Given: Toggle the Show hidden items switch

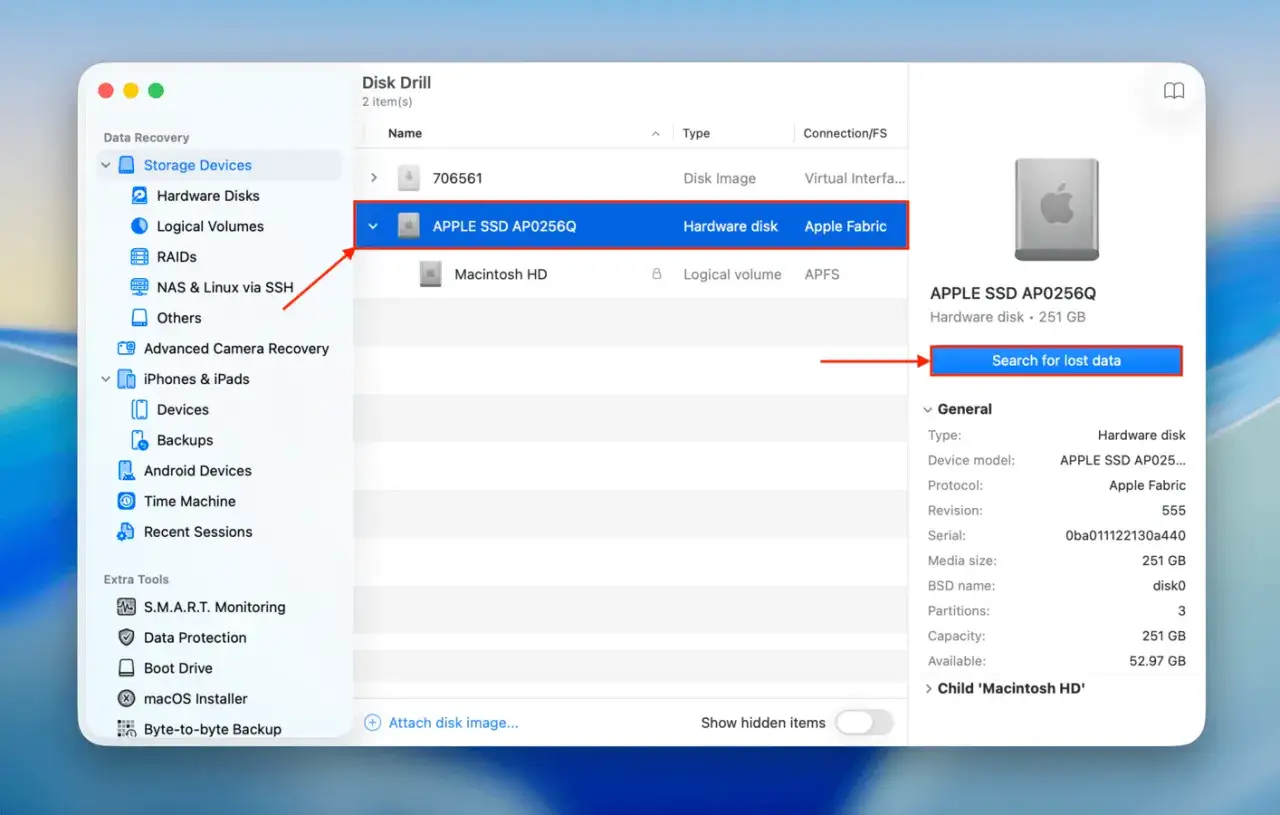Looking at the screenshot, I should (x=864, y=722).
